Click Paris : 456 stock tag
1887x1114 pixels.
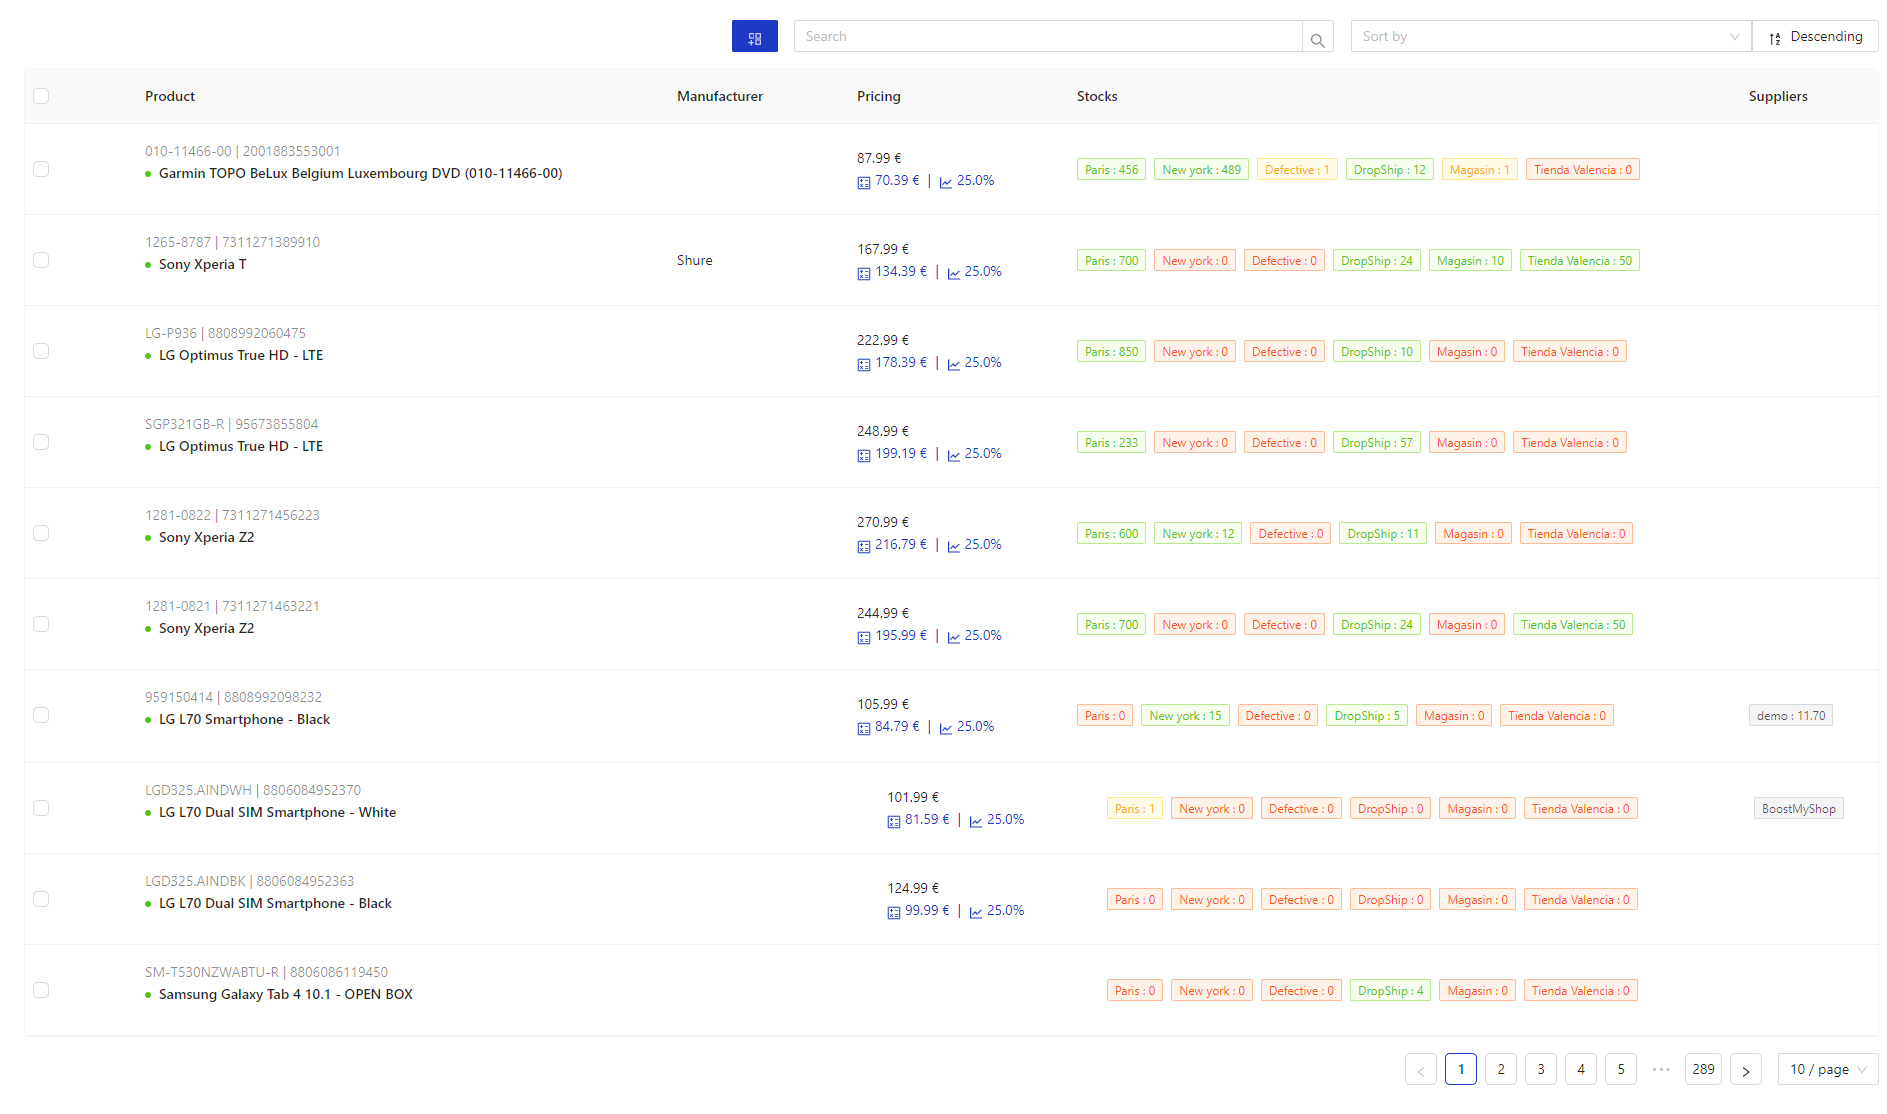1111,170
